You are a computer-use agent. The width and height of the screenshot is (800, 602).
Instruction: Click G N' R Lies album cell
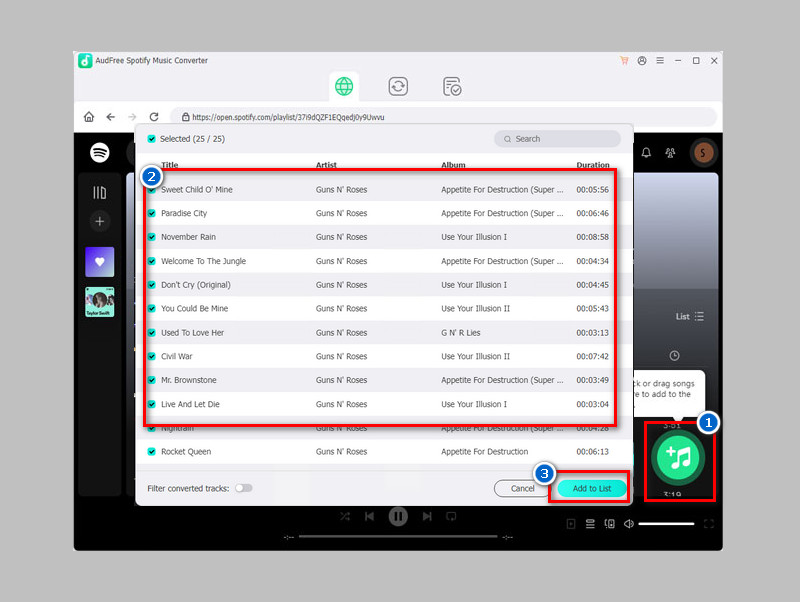pyautogui.click(x=461, y=333)
